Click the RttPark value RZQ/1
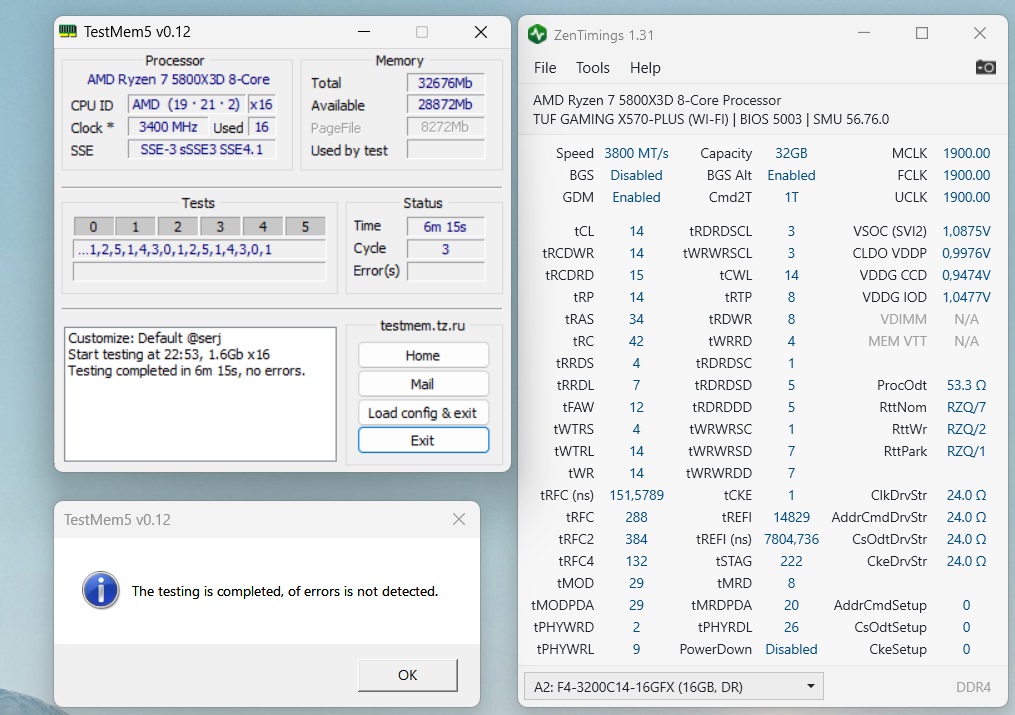This screenshot has height=715, width=1015. pyautogui.click(x=966, y=451)
